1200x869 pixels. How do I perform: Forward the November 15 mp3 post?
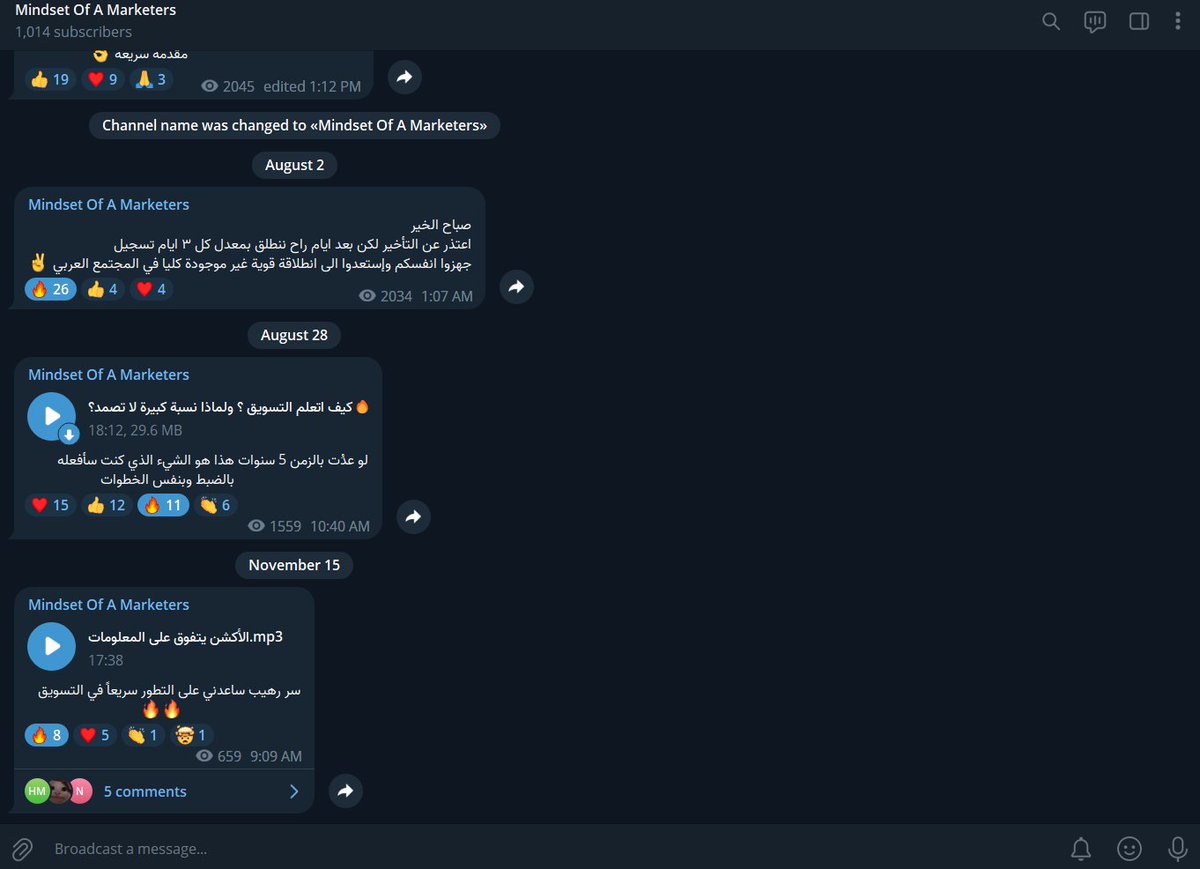pos(345,791)
